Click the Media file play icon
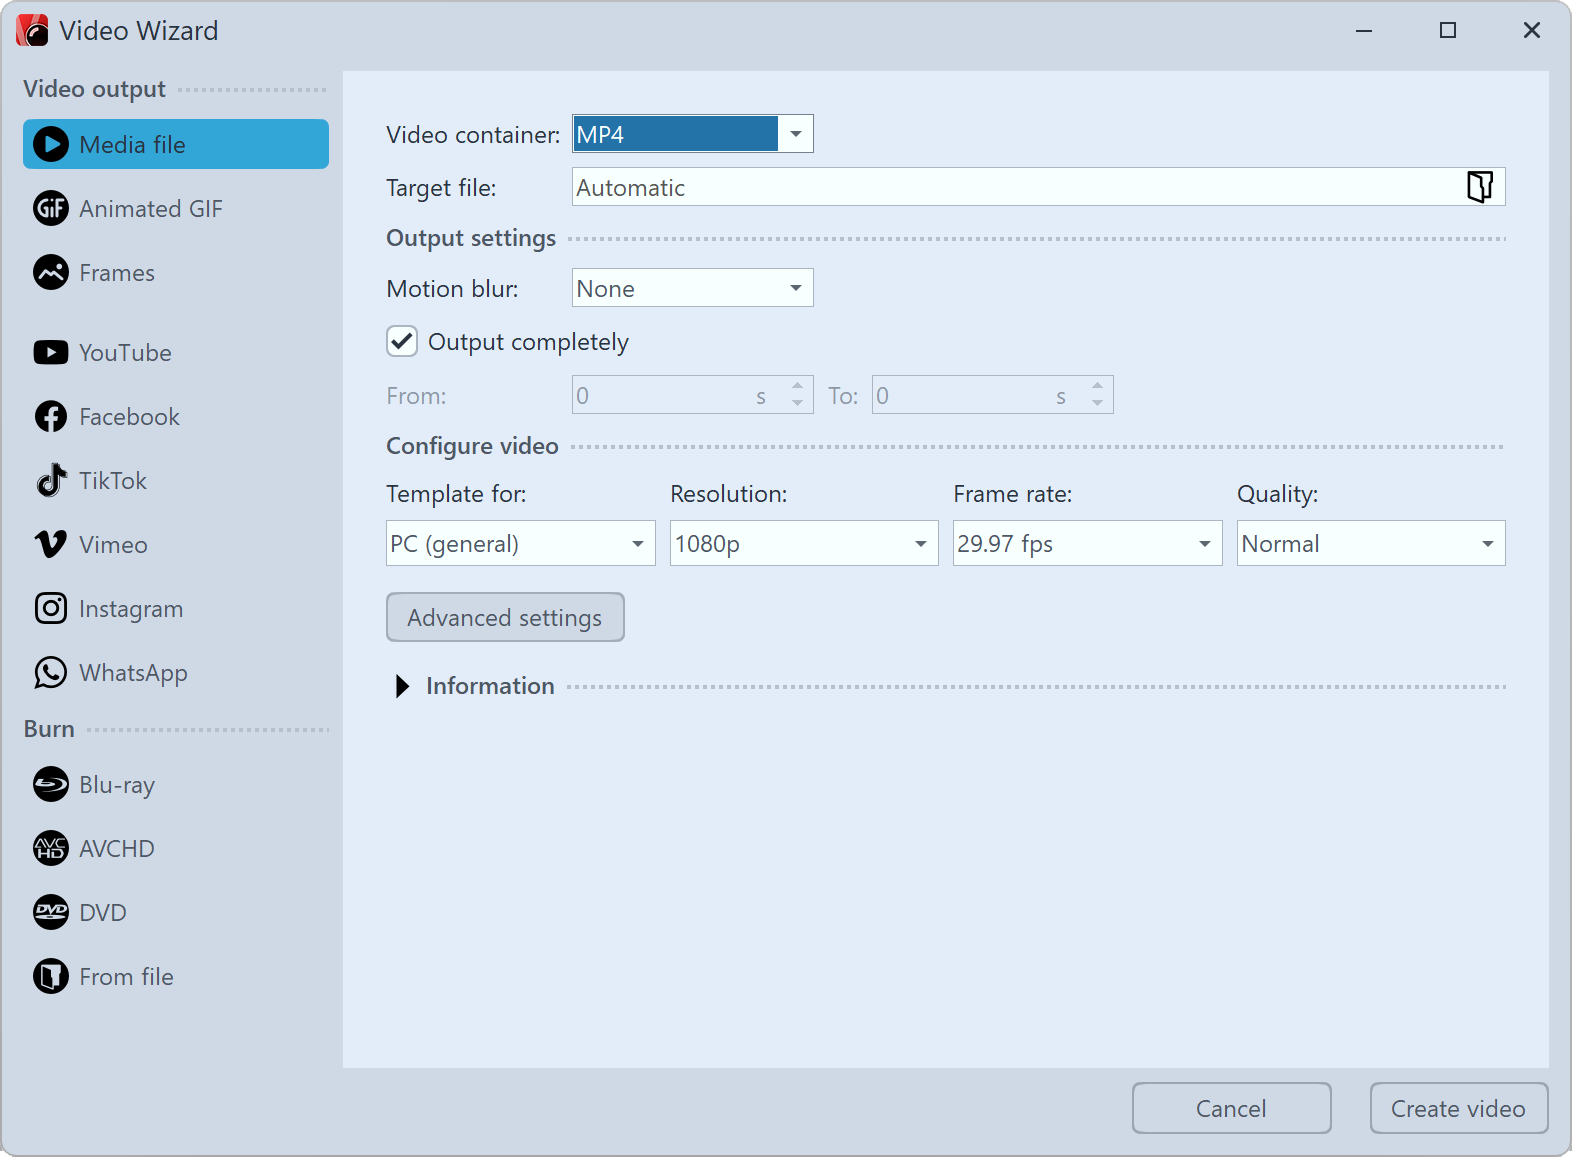1572x1157 pixels. point(51,145)
